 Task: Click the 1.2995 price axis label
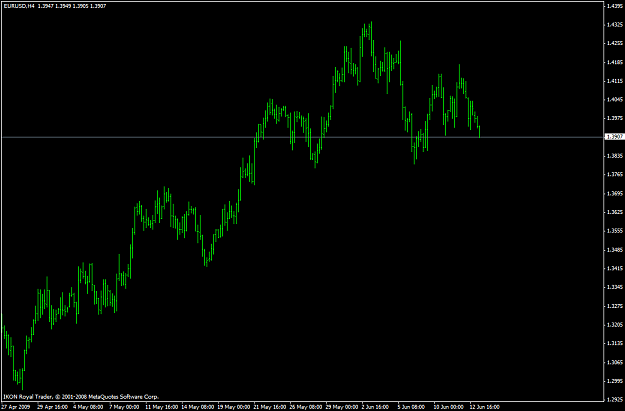[x=615, y=381]
